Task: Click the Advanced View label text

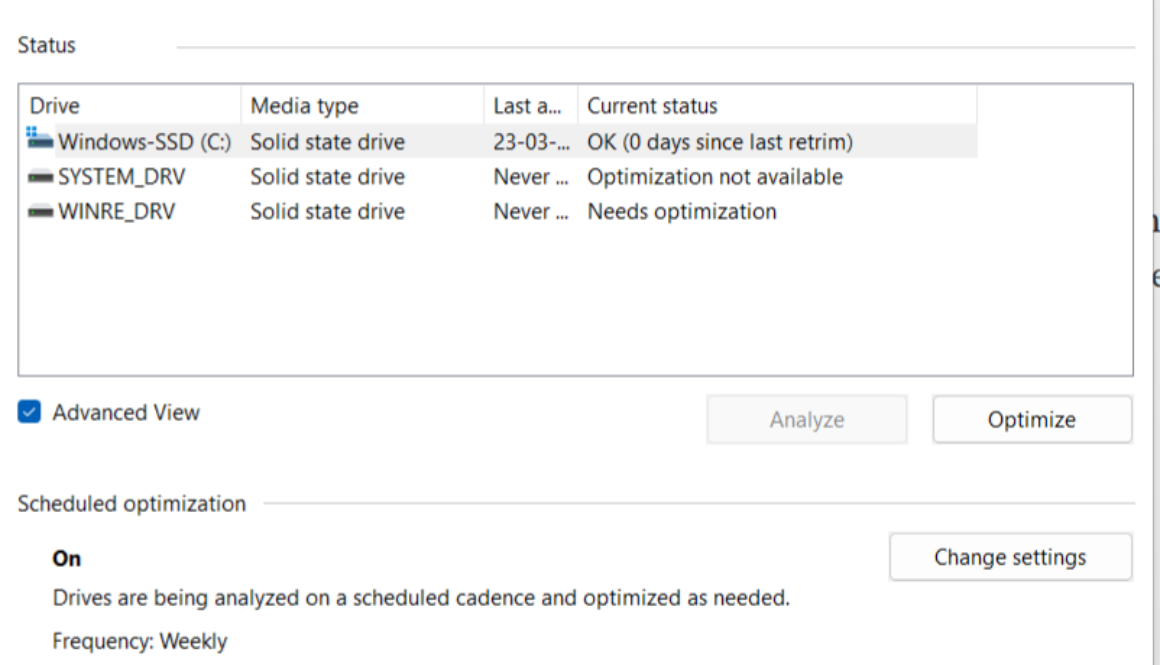Action: [126, 412]
